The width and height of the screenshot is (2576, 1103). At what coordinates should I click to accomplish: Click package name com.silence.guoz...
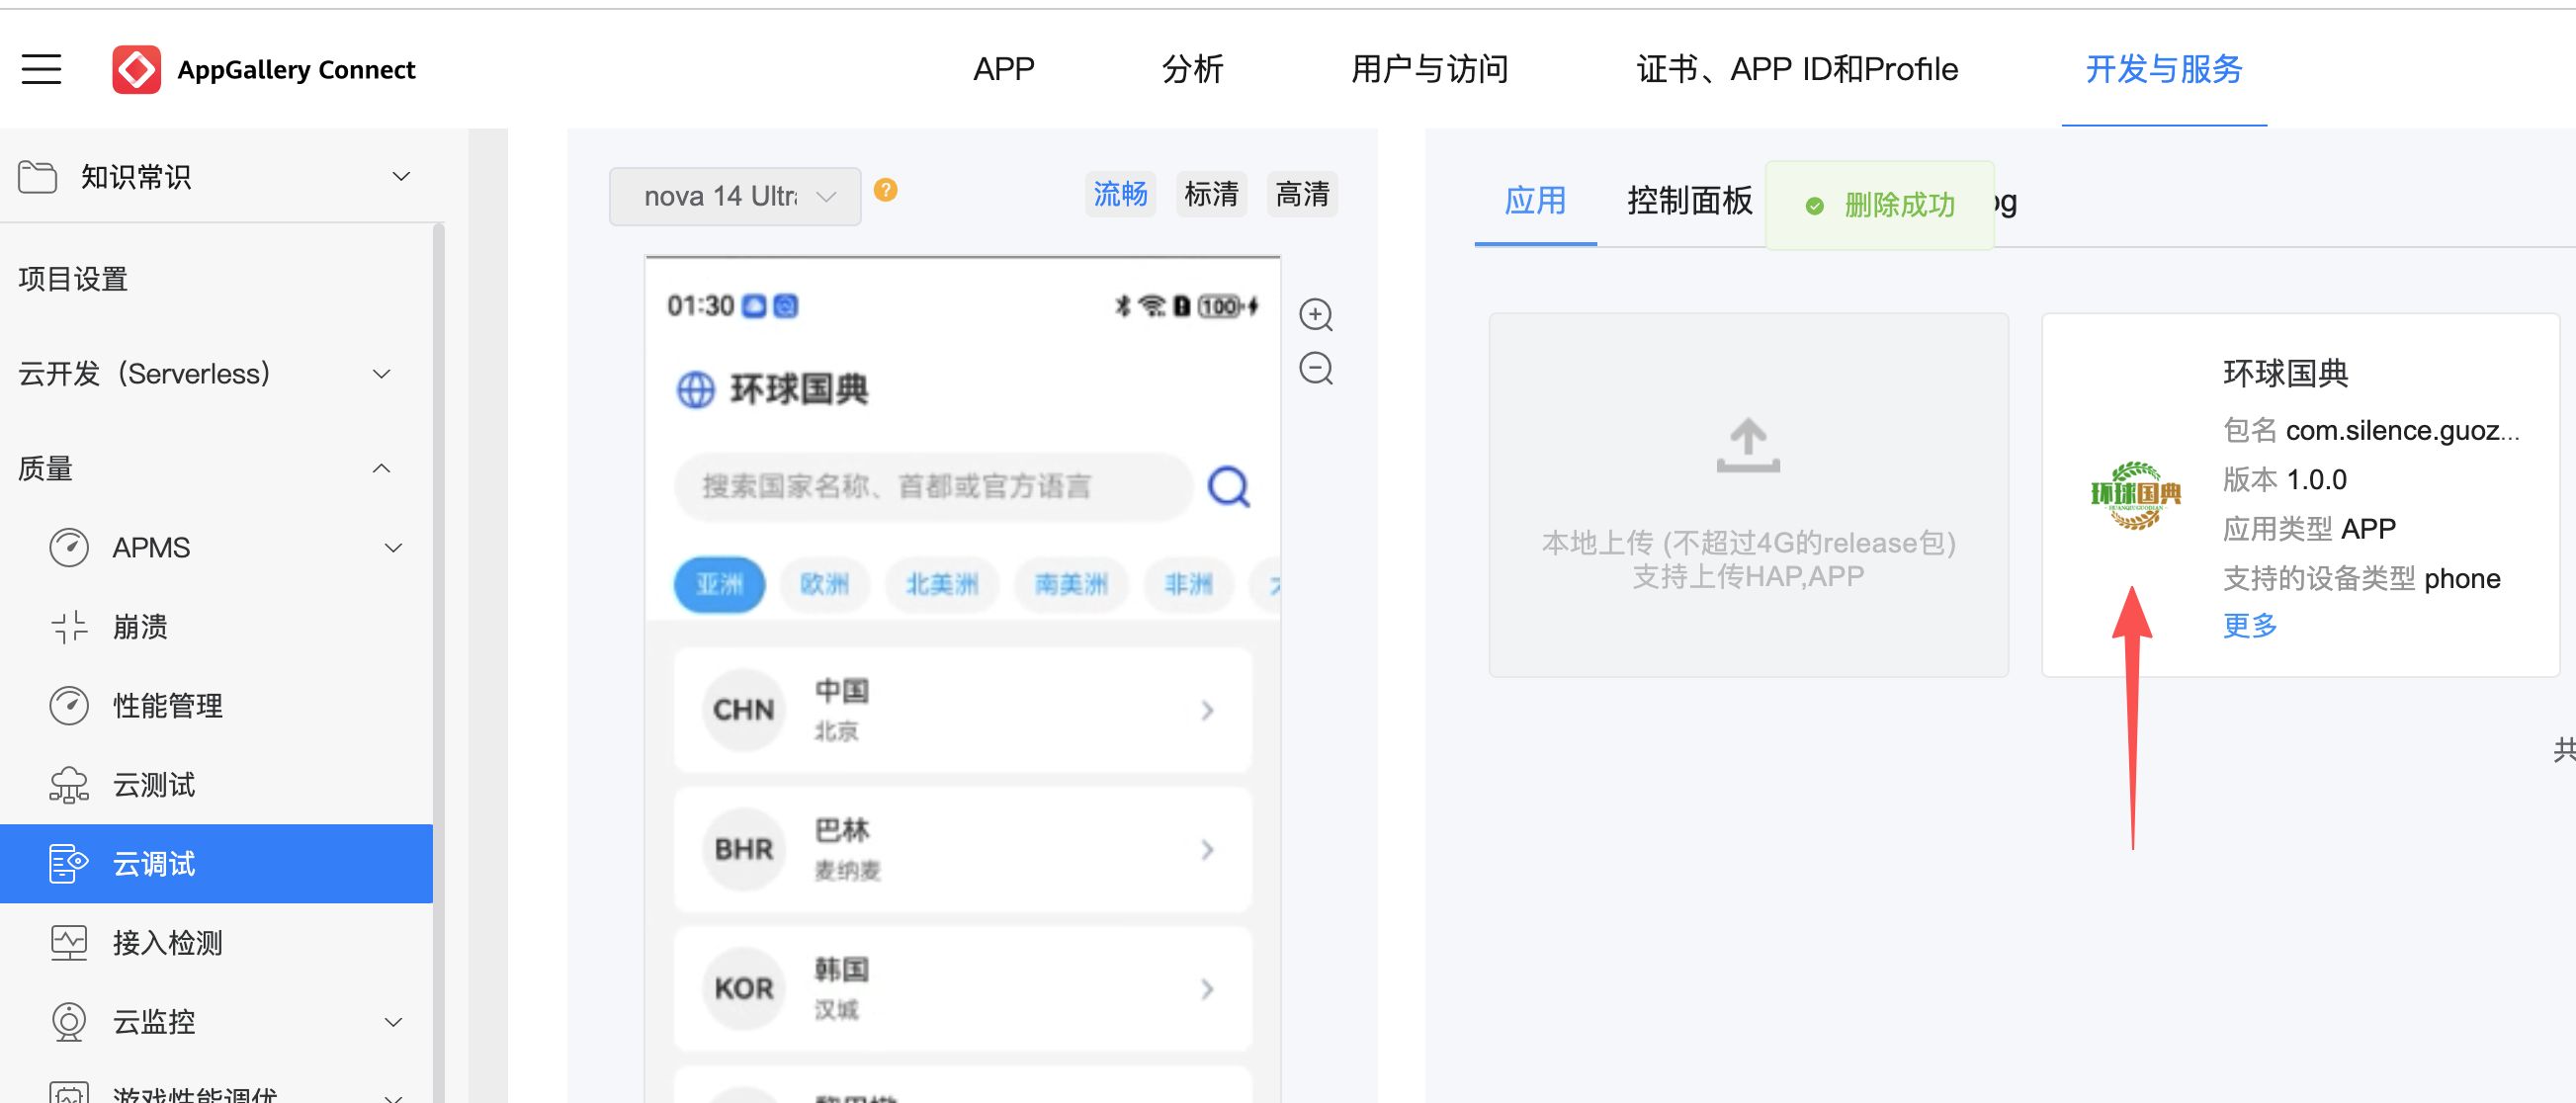pos(2402,430)
